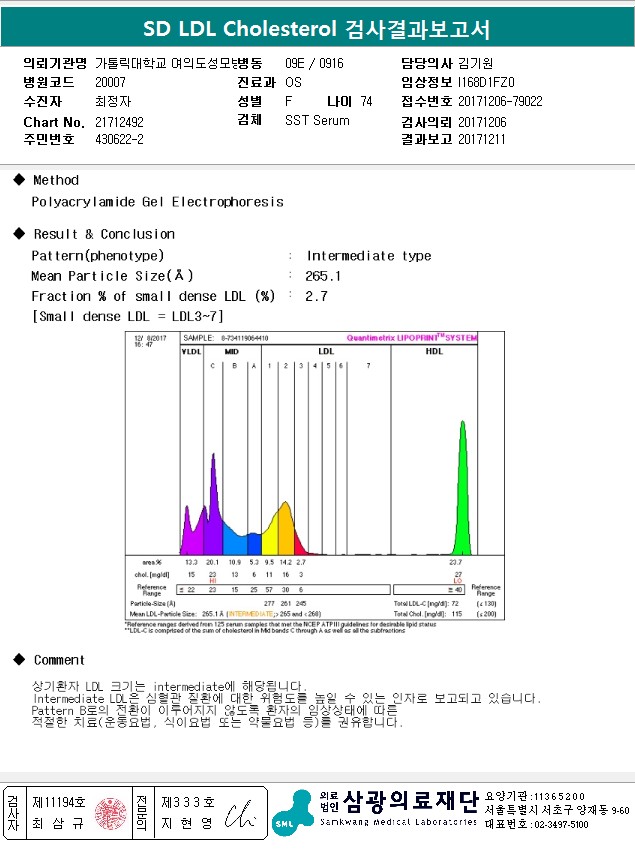Click the Pattern(phenotype) label
Viewport: 635px width, 851px height.
pyautogui.click(x=98, y=255)
